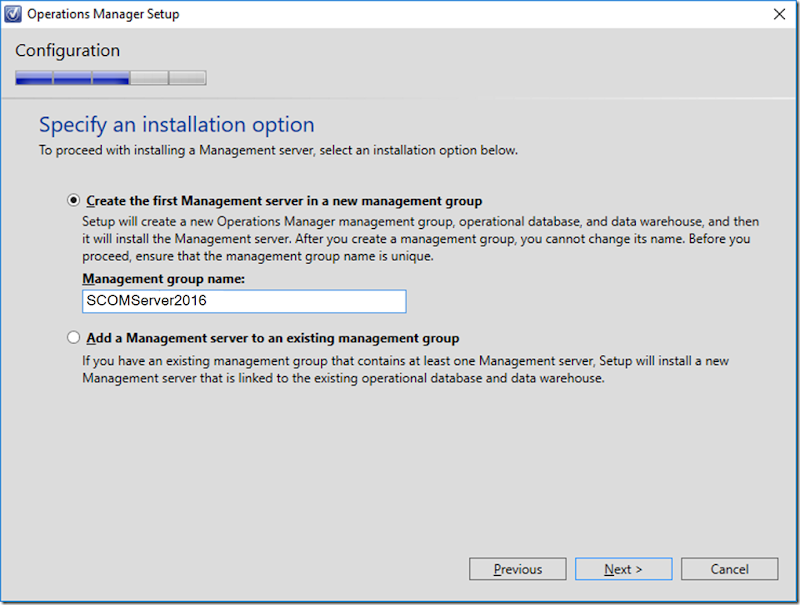The image size is (800, 605).
Task: Click the Next button
Action: 623,569
